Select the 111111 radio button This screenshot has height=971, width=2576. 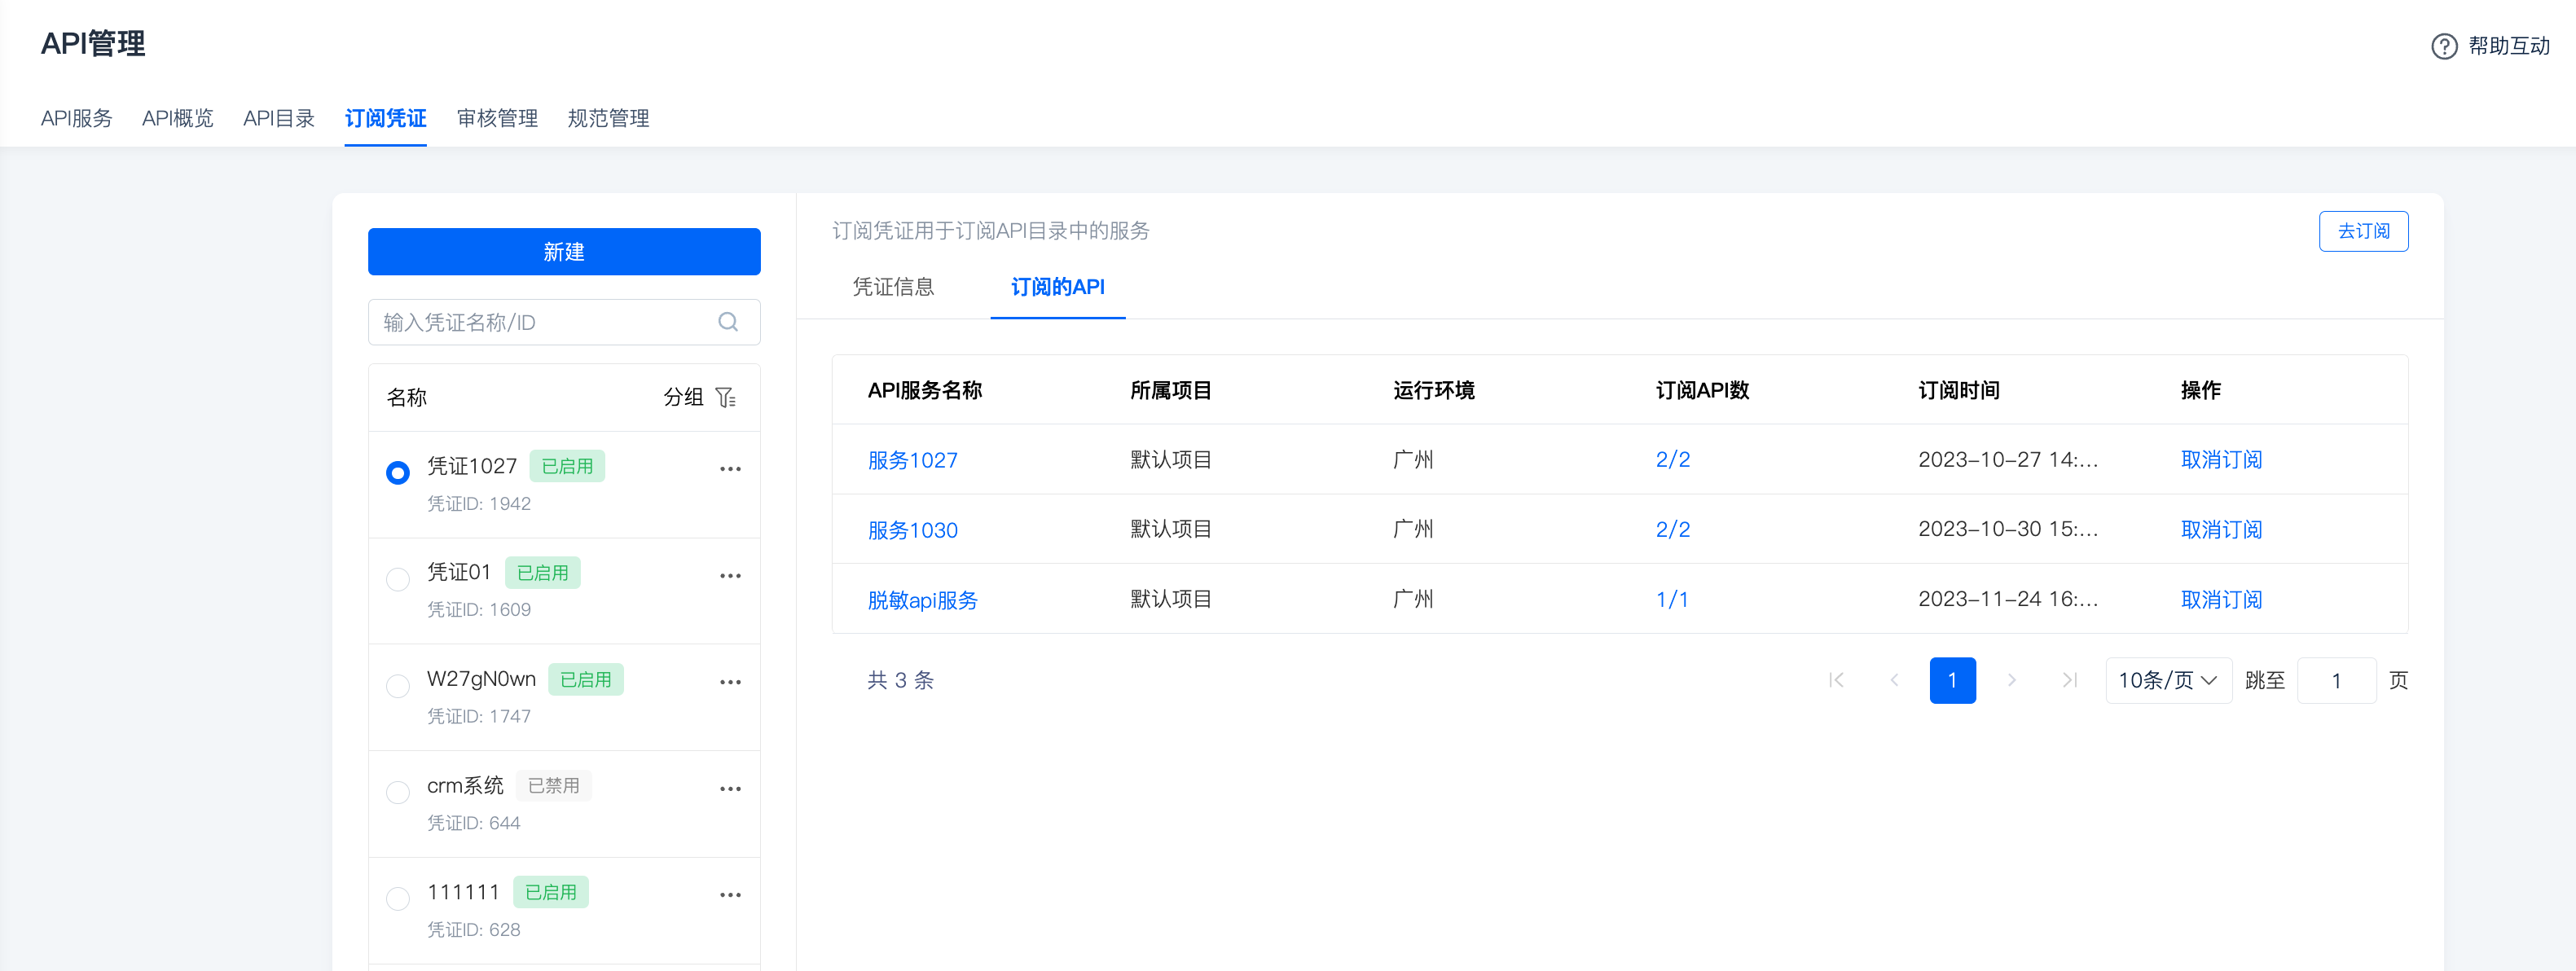point(398,898)
